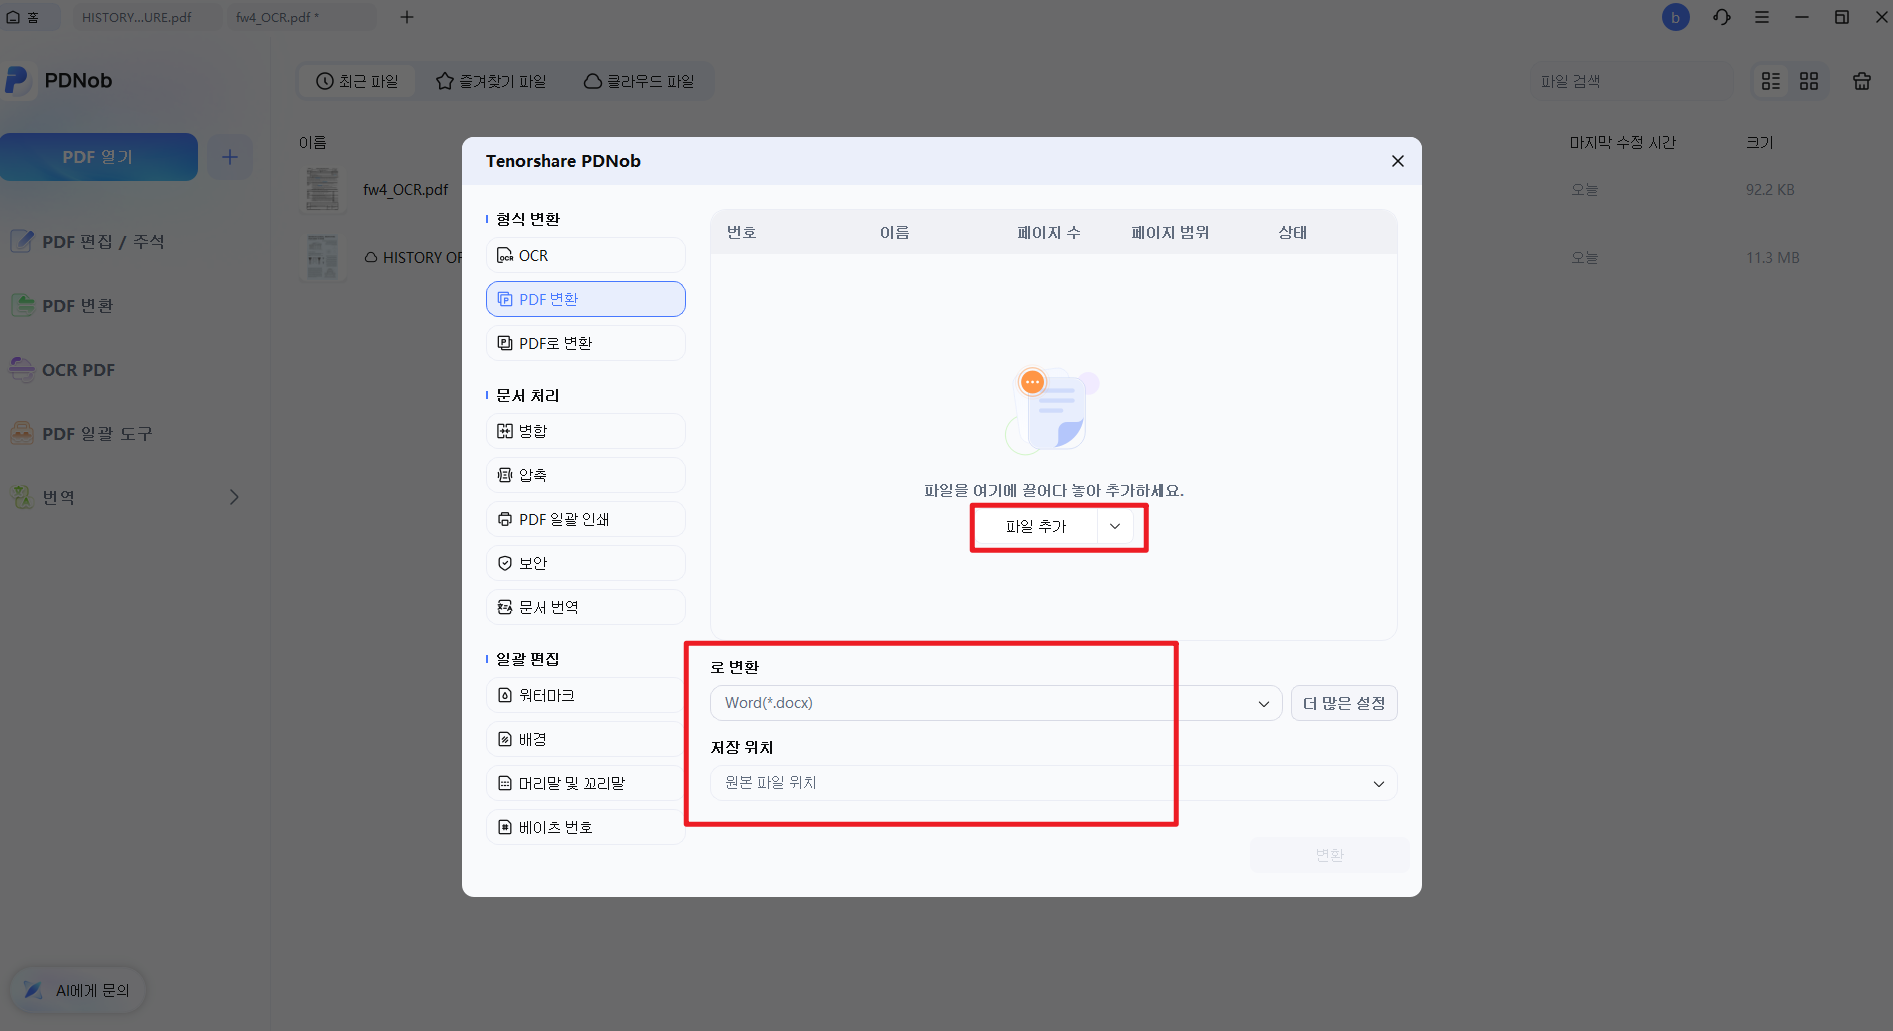The image size is (1893, 1031).
Task: Select PDF 일괄 인쇄 batch print
Action: click(x=585, y=519)
